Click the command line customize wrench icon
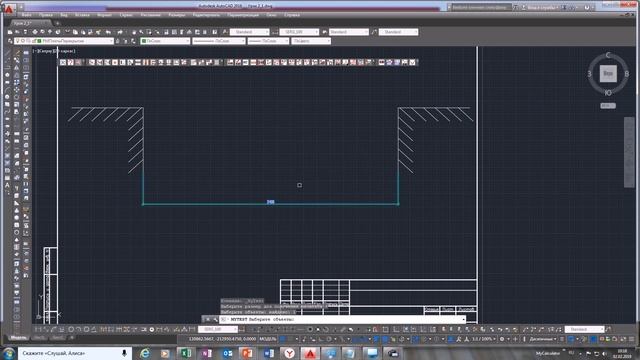The height and width of the screenshot is (360, 640). coord(215,319)
